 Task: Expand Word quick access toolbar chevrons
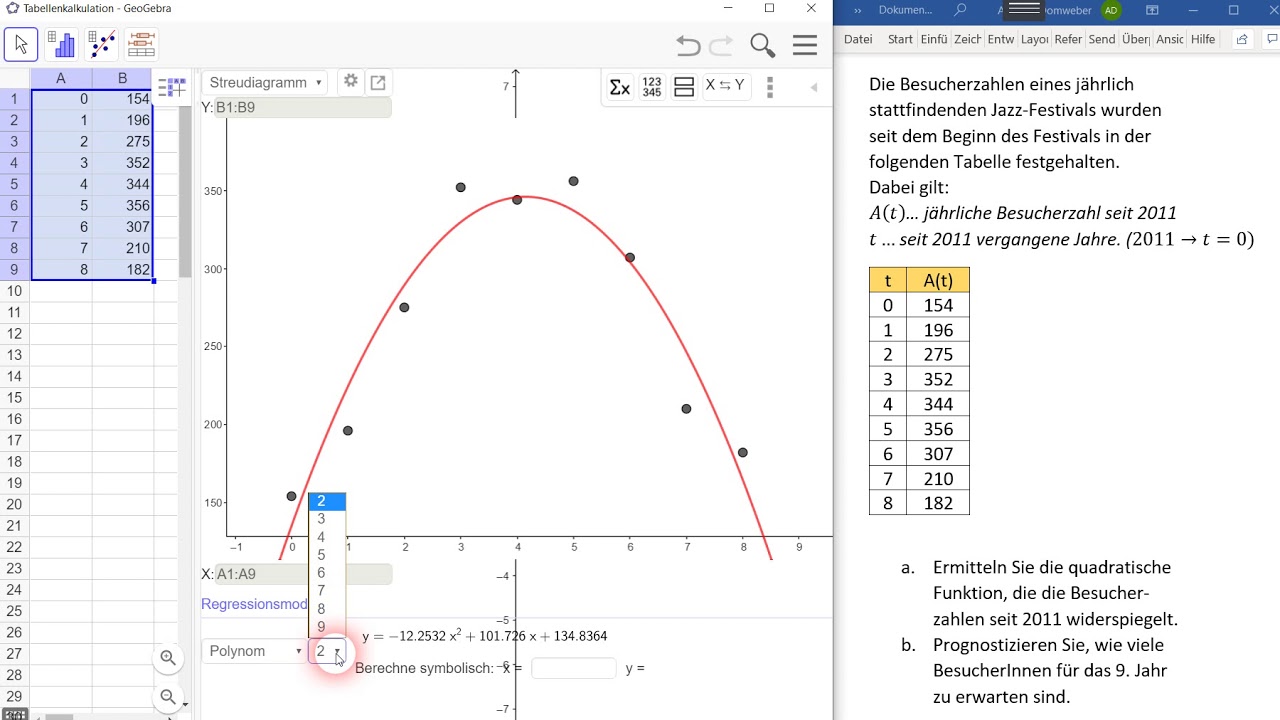pos(857,10)
